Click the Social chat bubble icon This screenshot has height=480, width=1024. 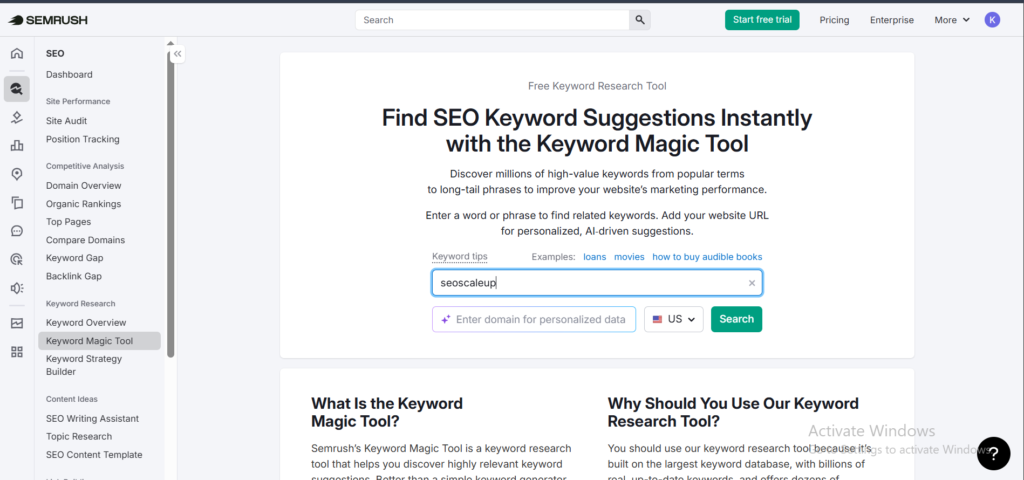[17, 231]
